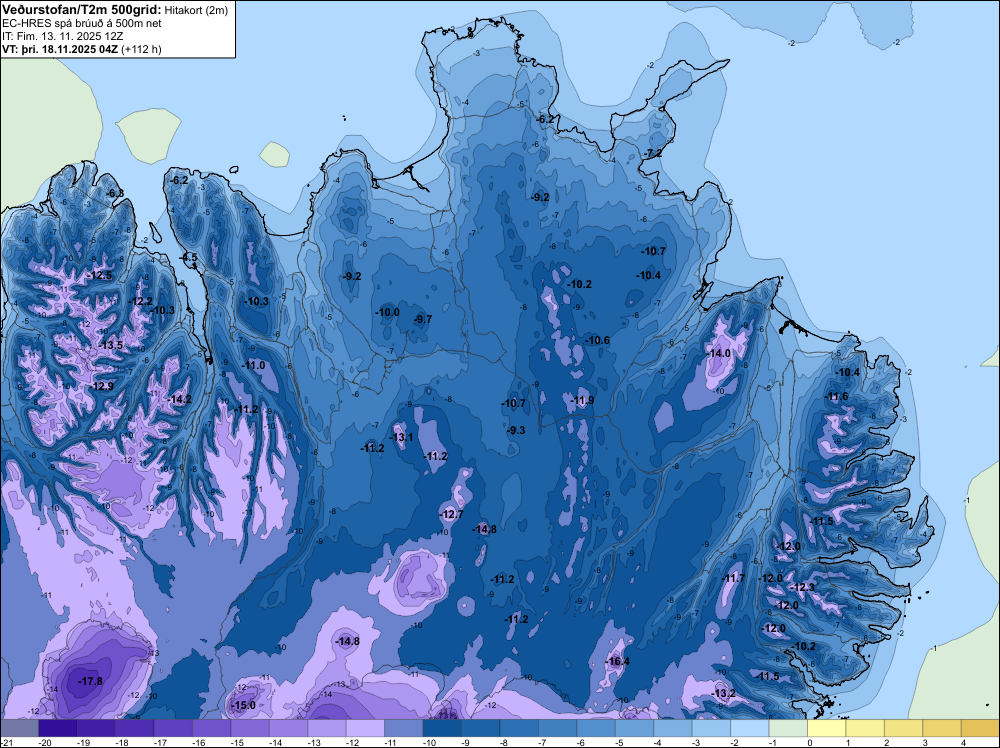Click the legend scale label 4
Screen dimensions: 1000x748
tap(964, 742)
